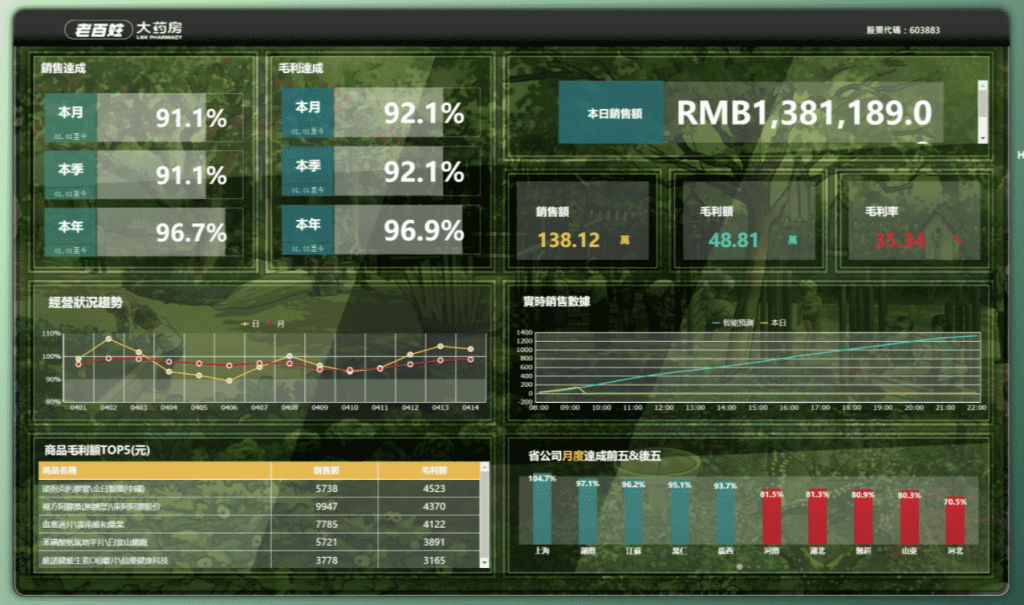This screenshot has height=605, width=1024.
Task: Click gross profit value 3891 in table
Action: click(x=434, y=542)
